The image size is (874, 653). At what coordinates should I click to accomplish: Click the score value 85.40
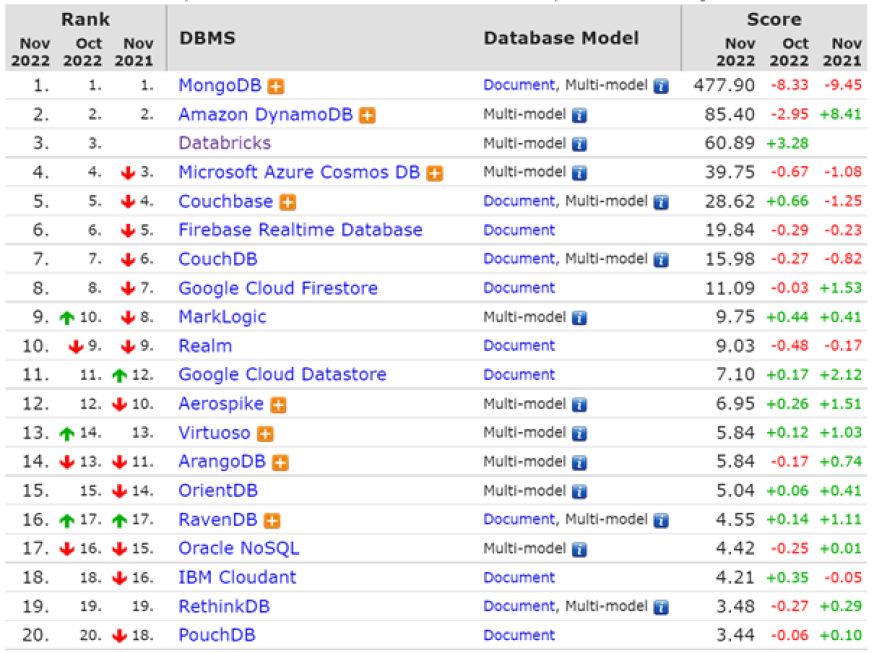pyautogui.click(x=730, y=114)
